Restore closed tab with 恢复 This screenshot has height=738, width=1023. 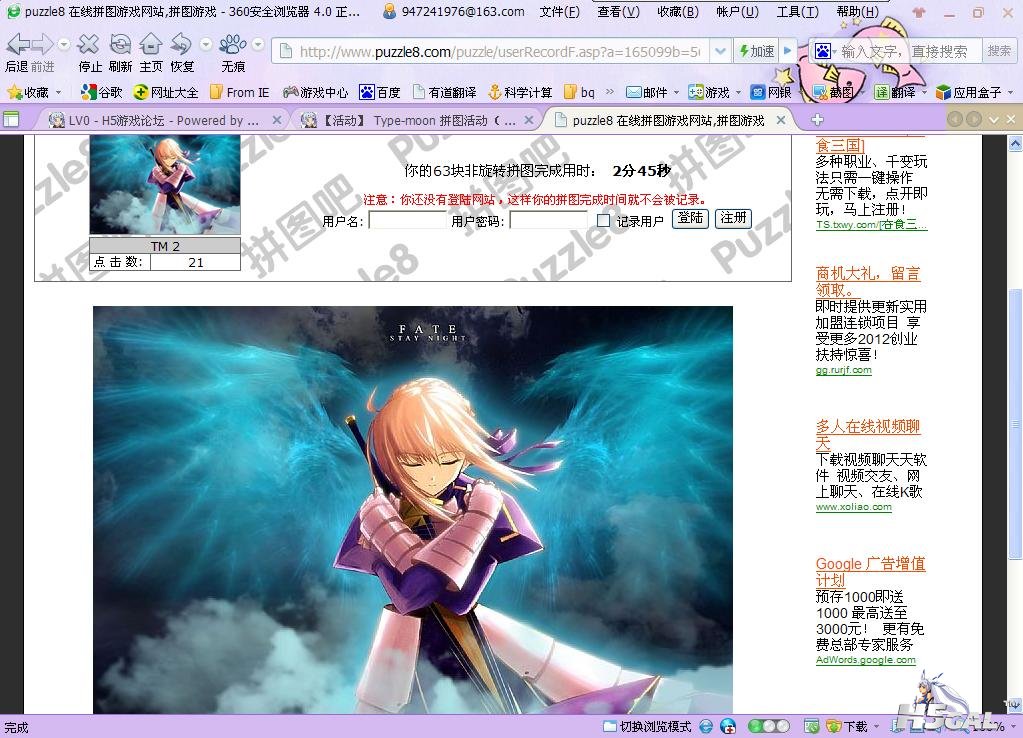(x=182, y=45)
